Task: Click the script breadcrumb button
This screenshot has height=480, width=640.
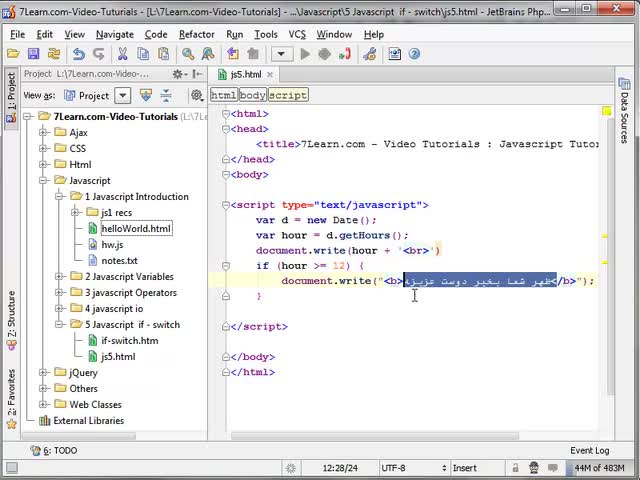Action: (x=288, y=95)
